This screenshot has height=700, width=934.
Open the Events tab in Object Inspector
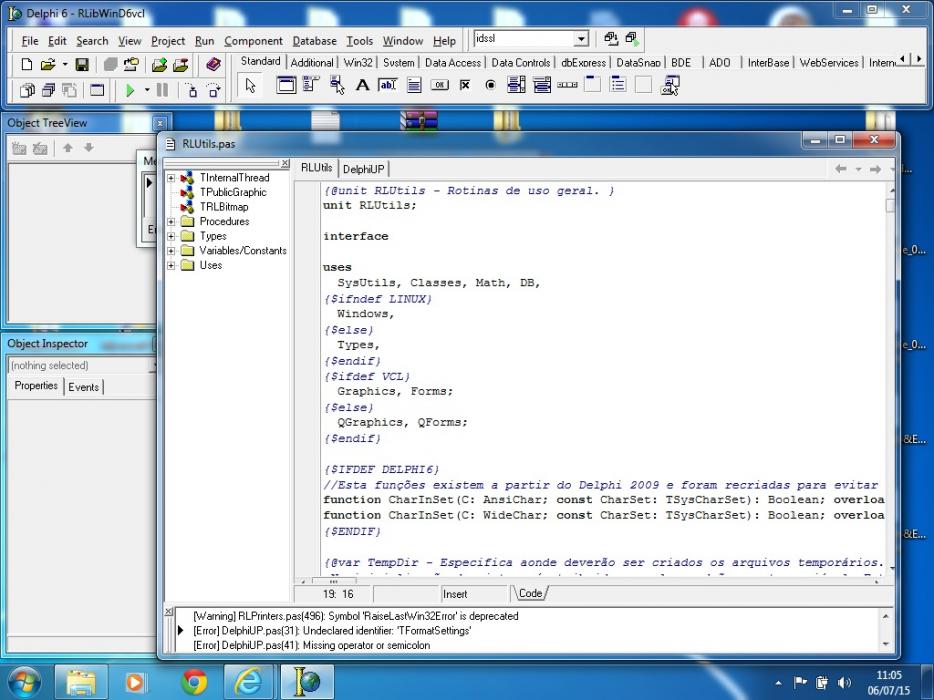click(83, 387)
